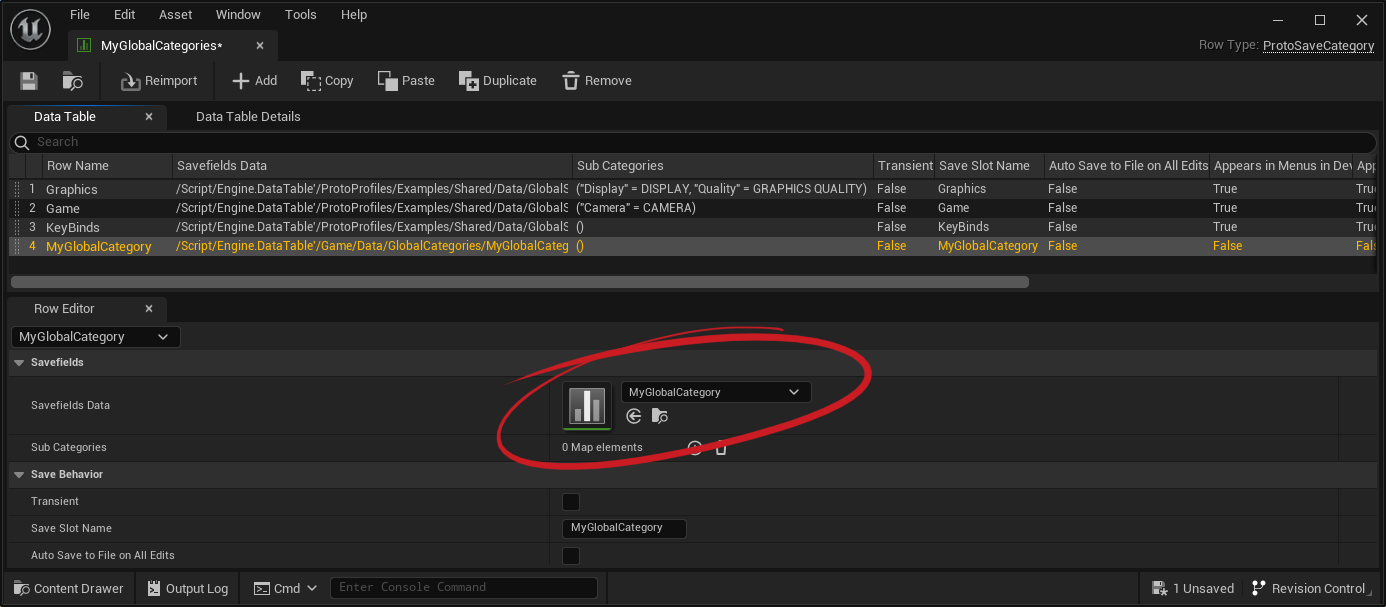Open the Content Drawer
Viewport: 1386px width, 607px height.
[x=69, y=589]
